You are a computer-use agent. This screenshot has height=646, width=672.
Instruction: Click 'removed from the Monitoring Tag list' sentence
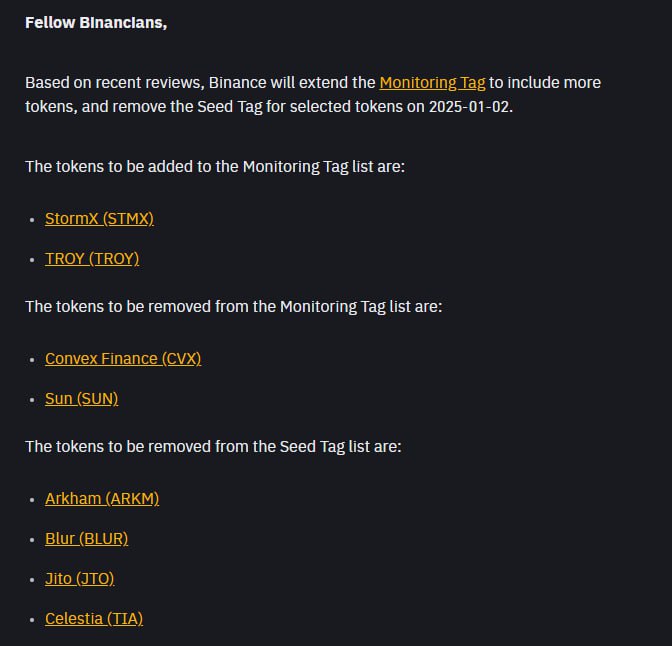click(234, 307)
